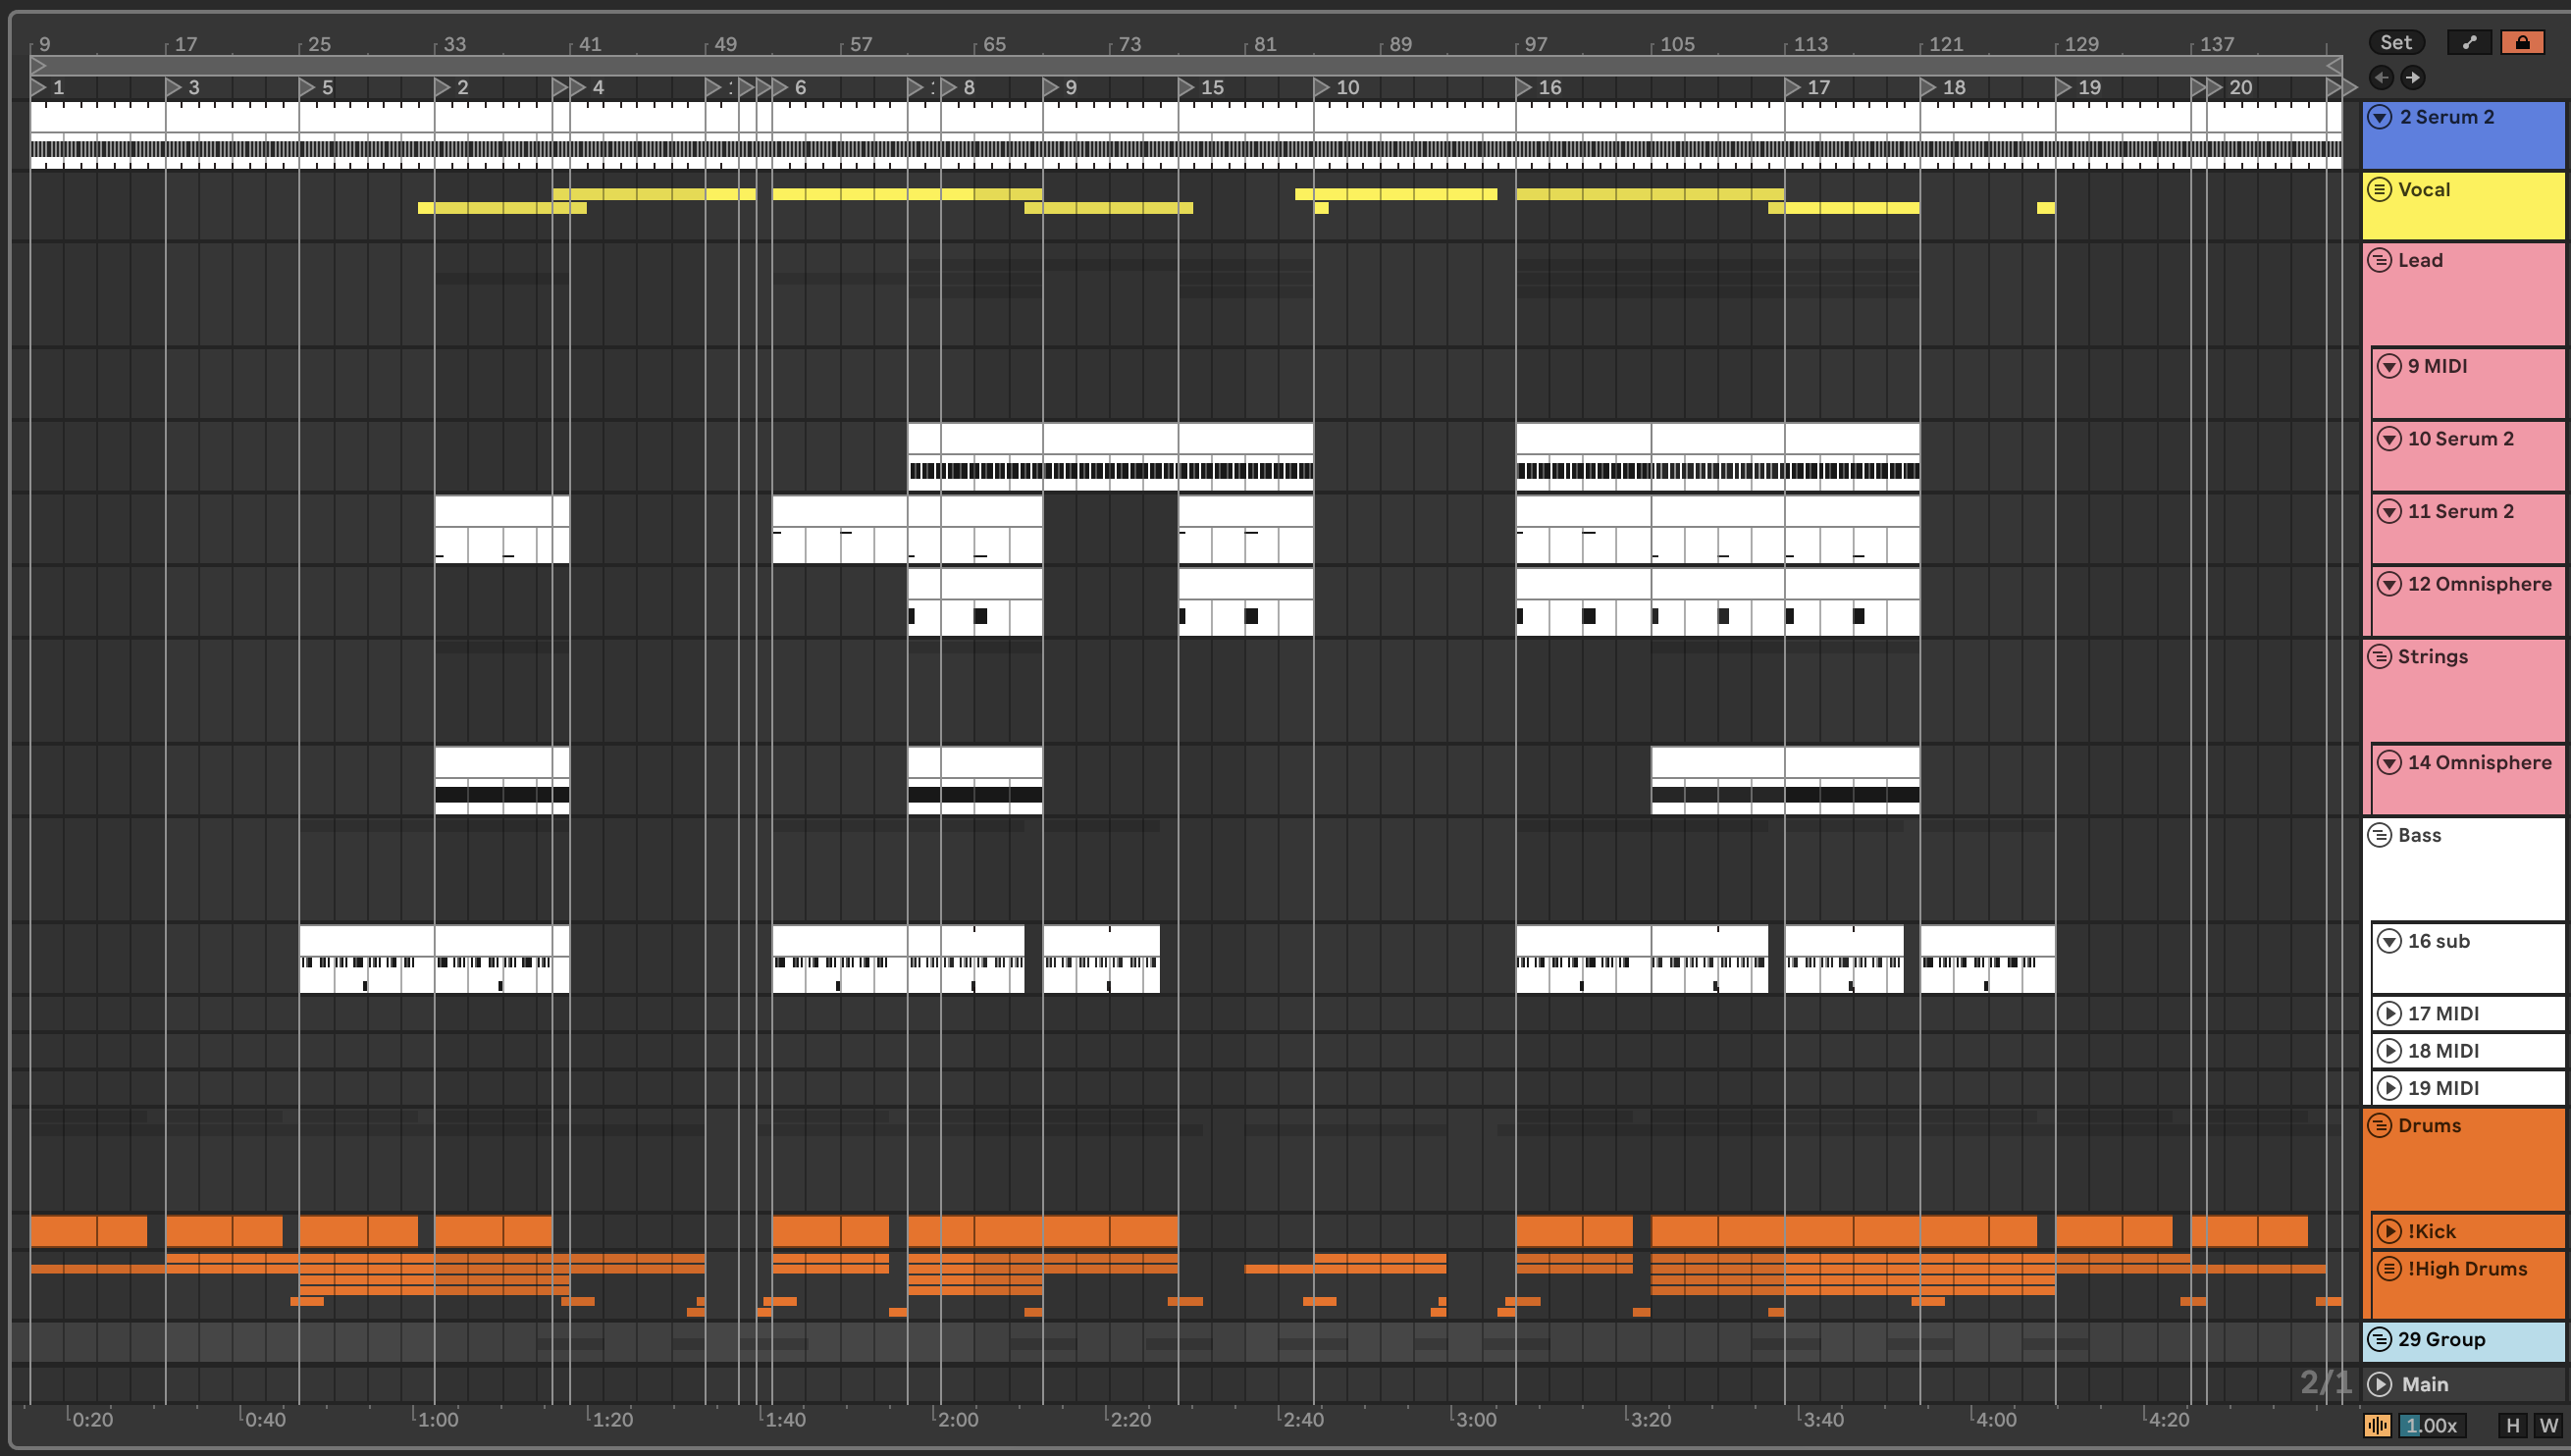Viewport: 2571px width, 1456px height.
Task: Expand the Main track
Action: click(x=2380, y=1384)
